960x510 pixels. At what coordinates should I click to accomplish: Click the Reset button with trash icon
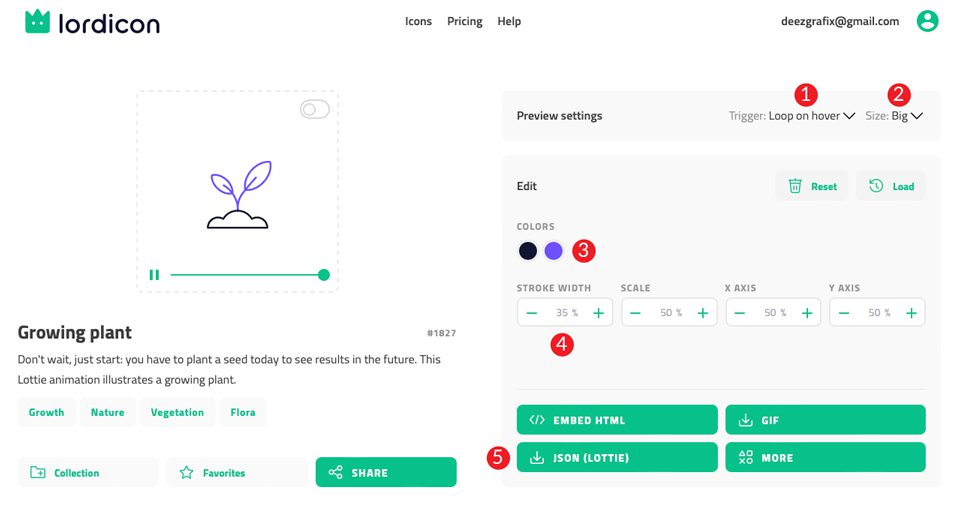[x=812, y=186]
